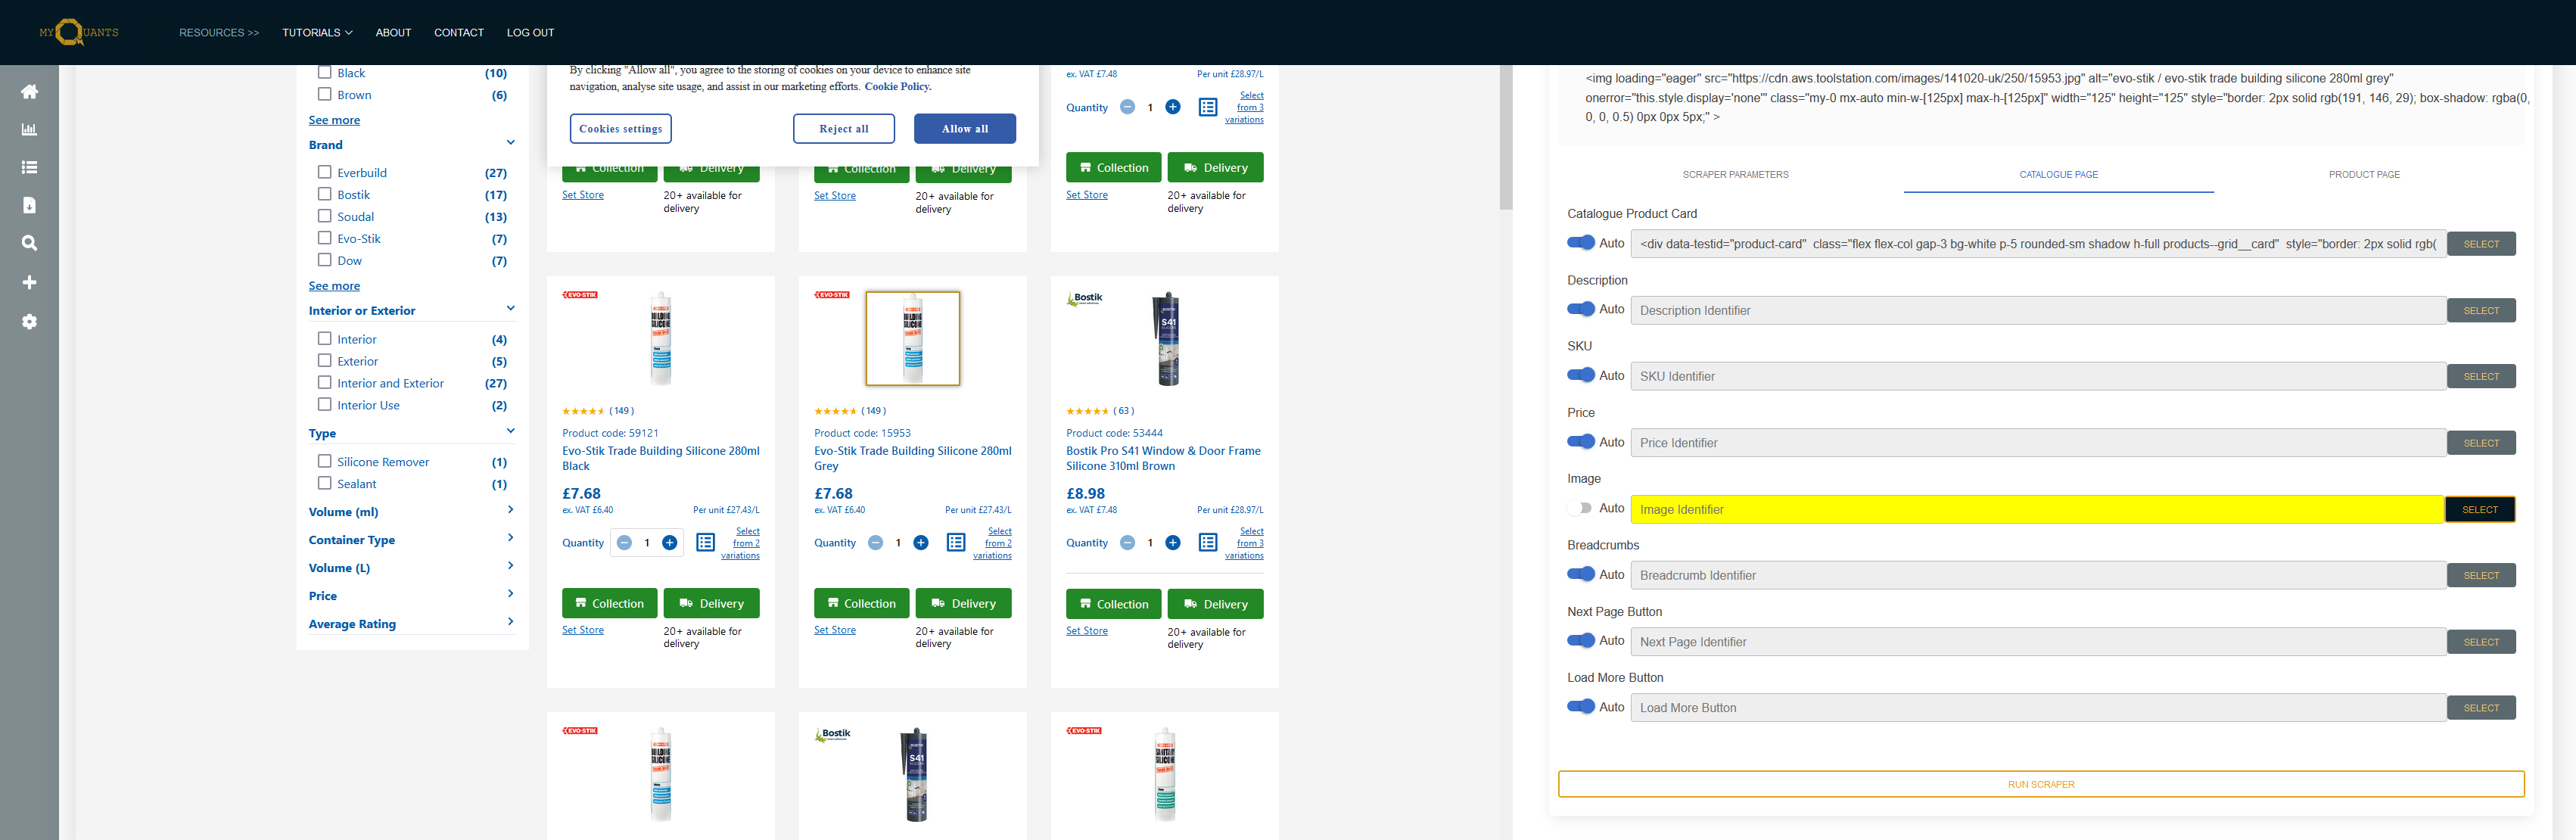Click Allow all cookies button

click(965, 129)
